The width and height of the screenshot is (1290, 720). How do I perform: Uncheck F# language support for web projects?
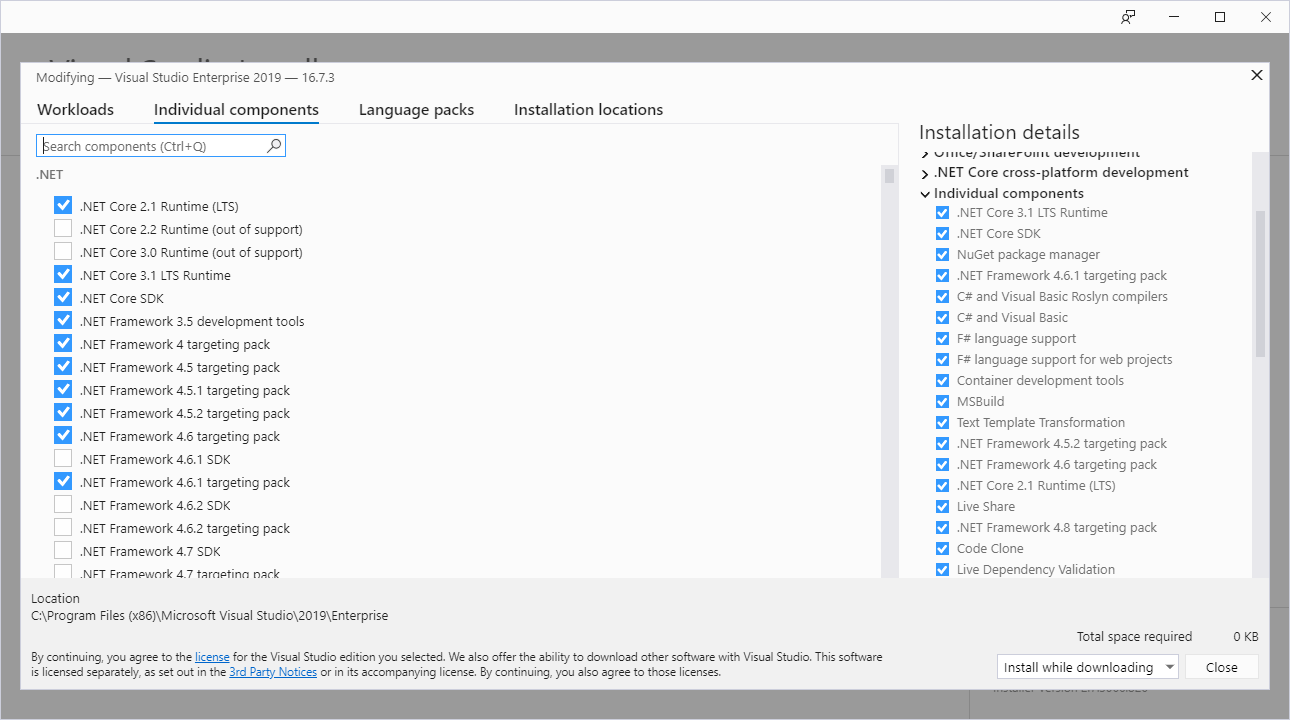(x=942, y=360)
